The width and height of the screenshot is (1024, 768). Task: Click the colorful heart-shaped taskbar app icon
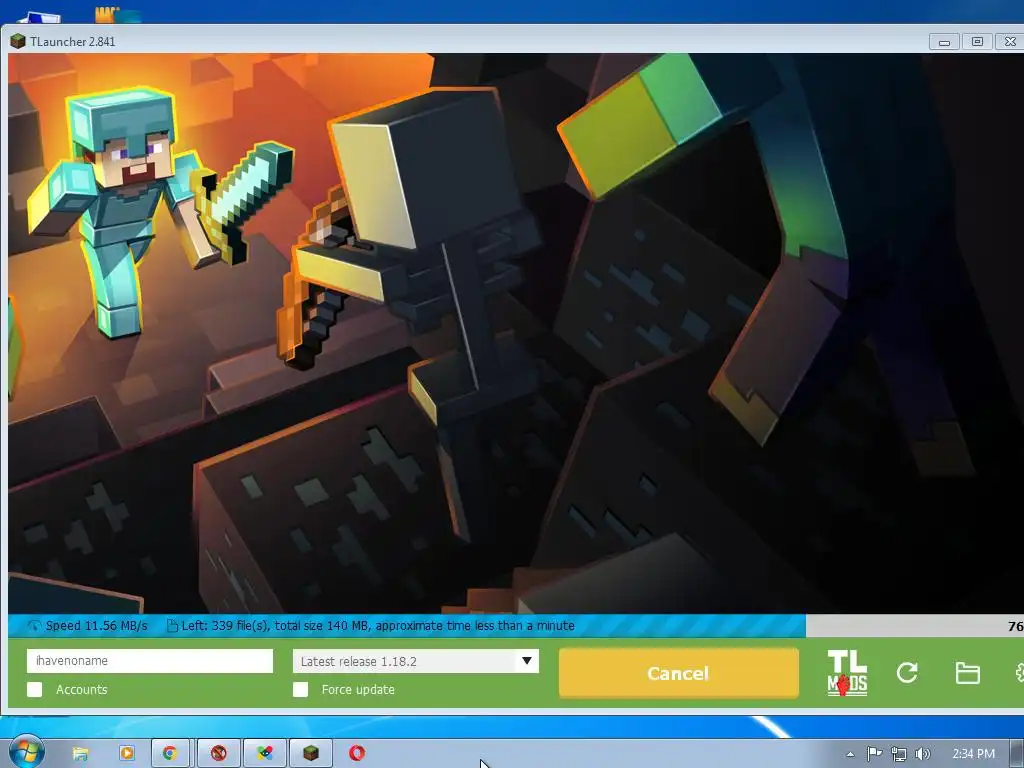point(264,754)
